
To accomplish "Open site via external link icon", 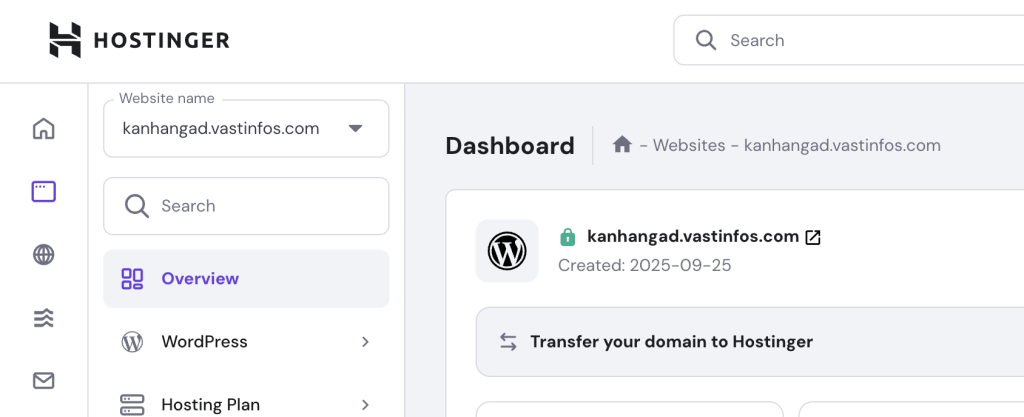I will point(814,237).
